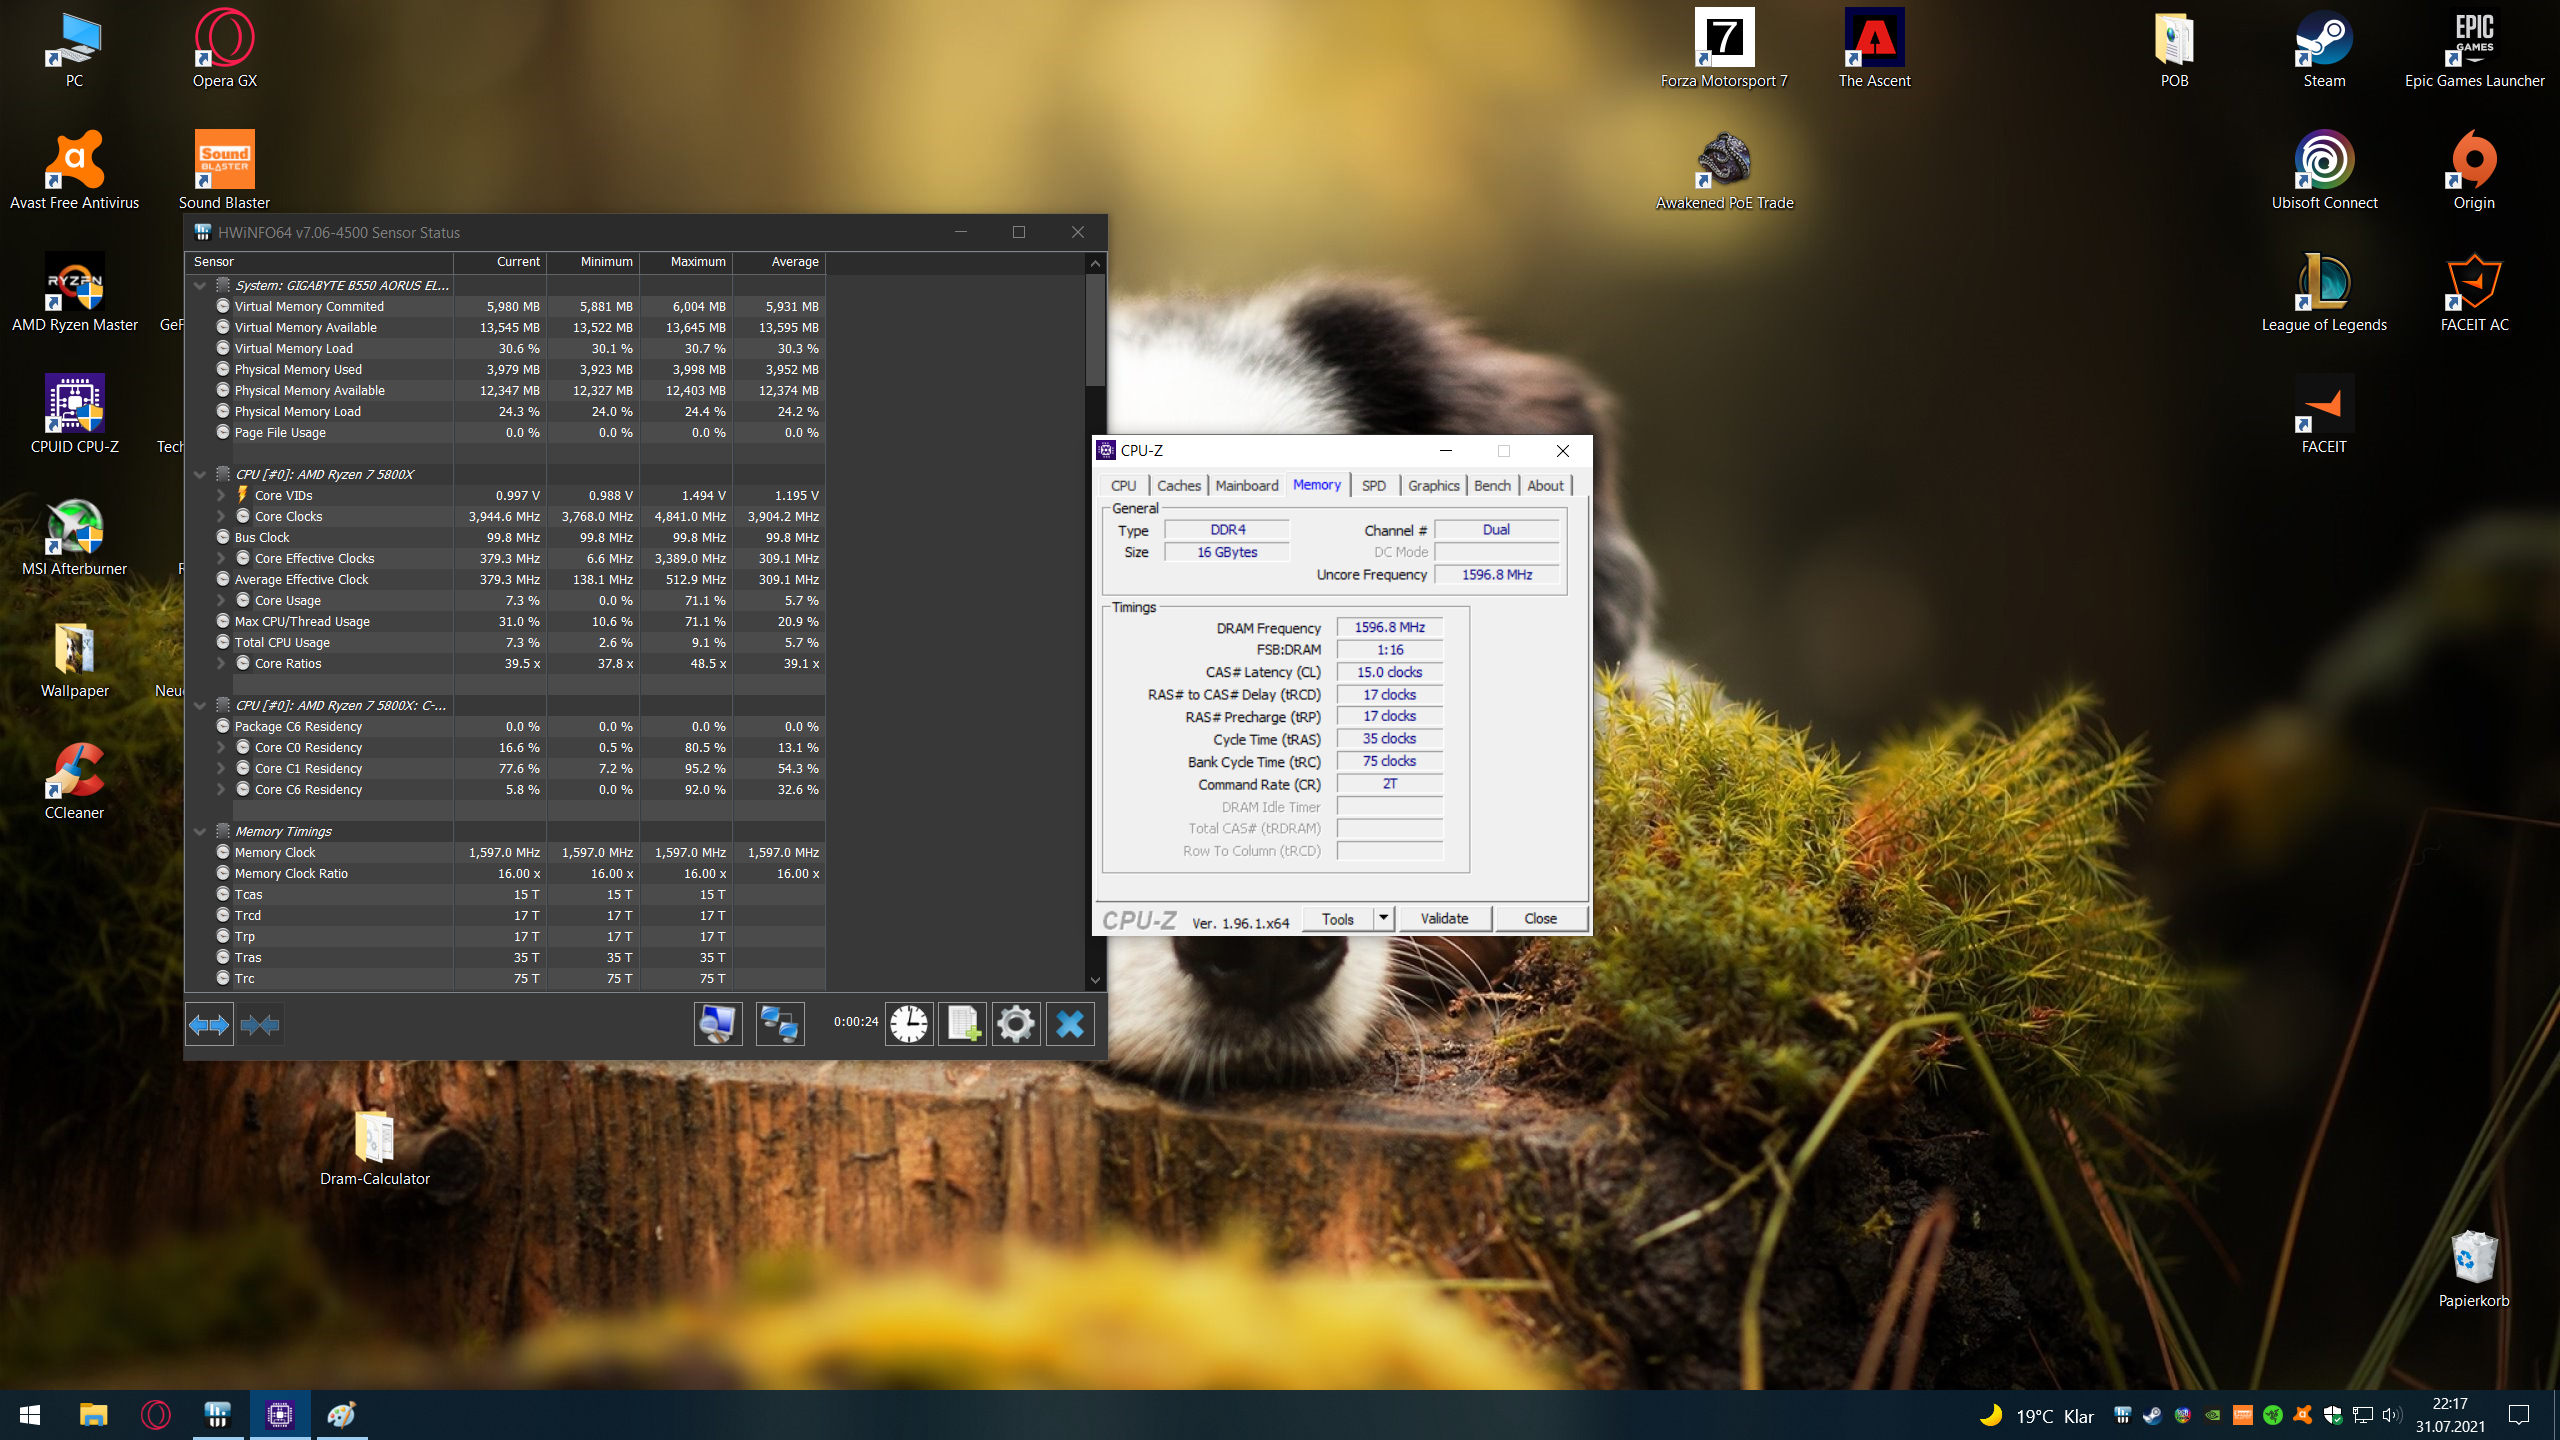Screen dimensions: 2560x1440
Task: Open the Mainboard tab in CPU-Z
Action: tap(1246, 486)
